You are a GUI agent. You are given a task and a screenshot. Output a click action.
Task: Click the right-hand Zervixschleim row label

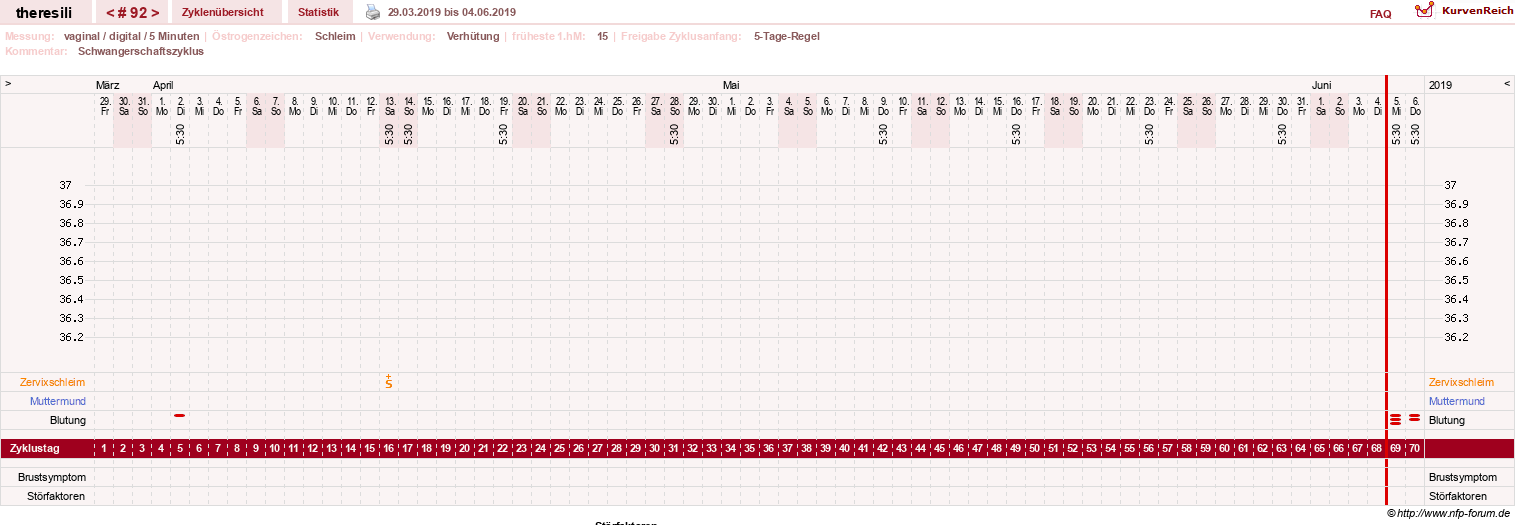point(1462,382)
